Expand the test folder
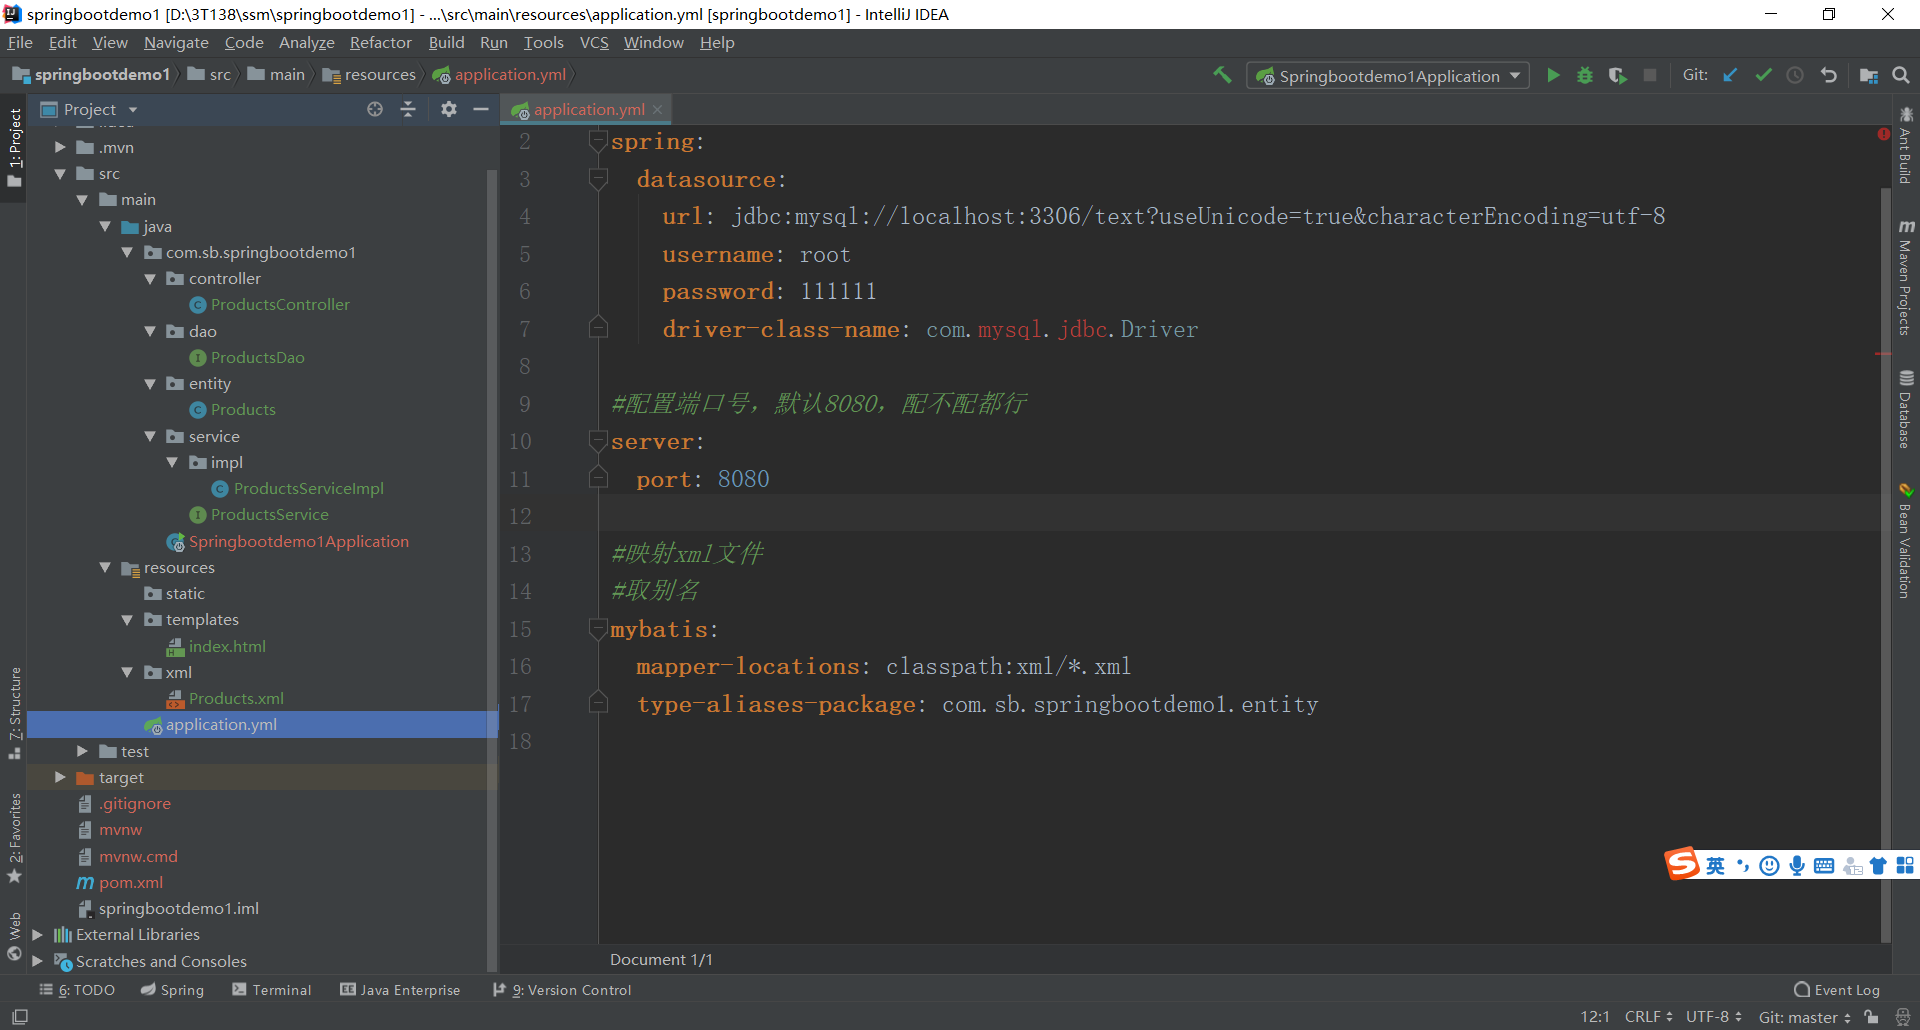This screenshot has height=1030, width=1920. (x=82, y=751)
